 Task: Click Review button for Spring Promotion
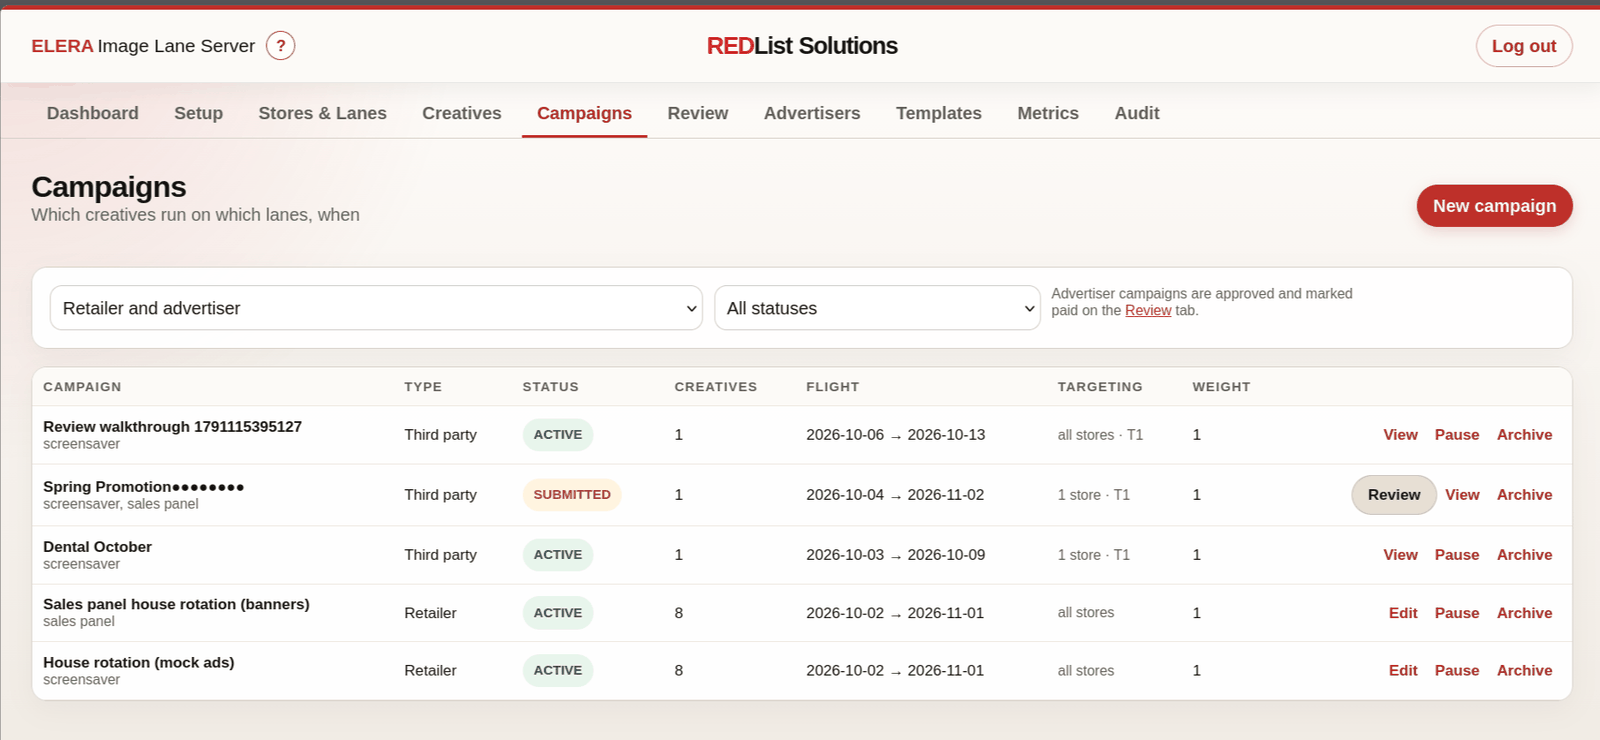(x=1394, y=495)
